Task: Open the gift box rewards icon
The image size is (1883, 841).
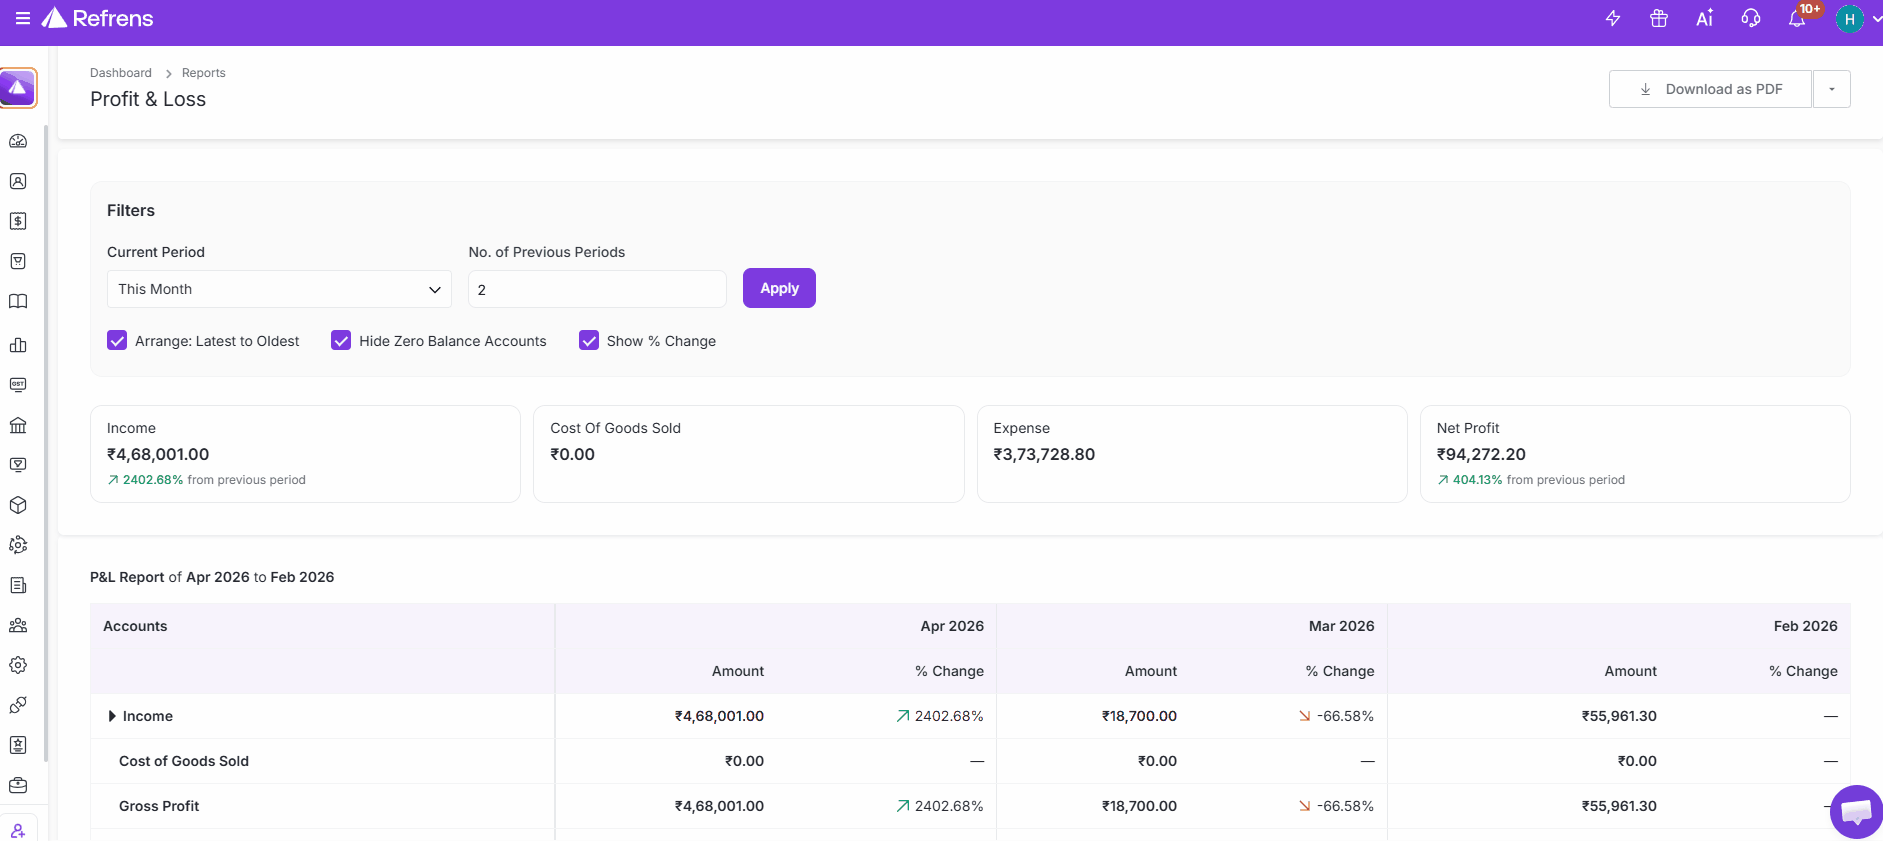Action: tap(1659, 19)
